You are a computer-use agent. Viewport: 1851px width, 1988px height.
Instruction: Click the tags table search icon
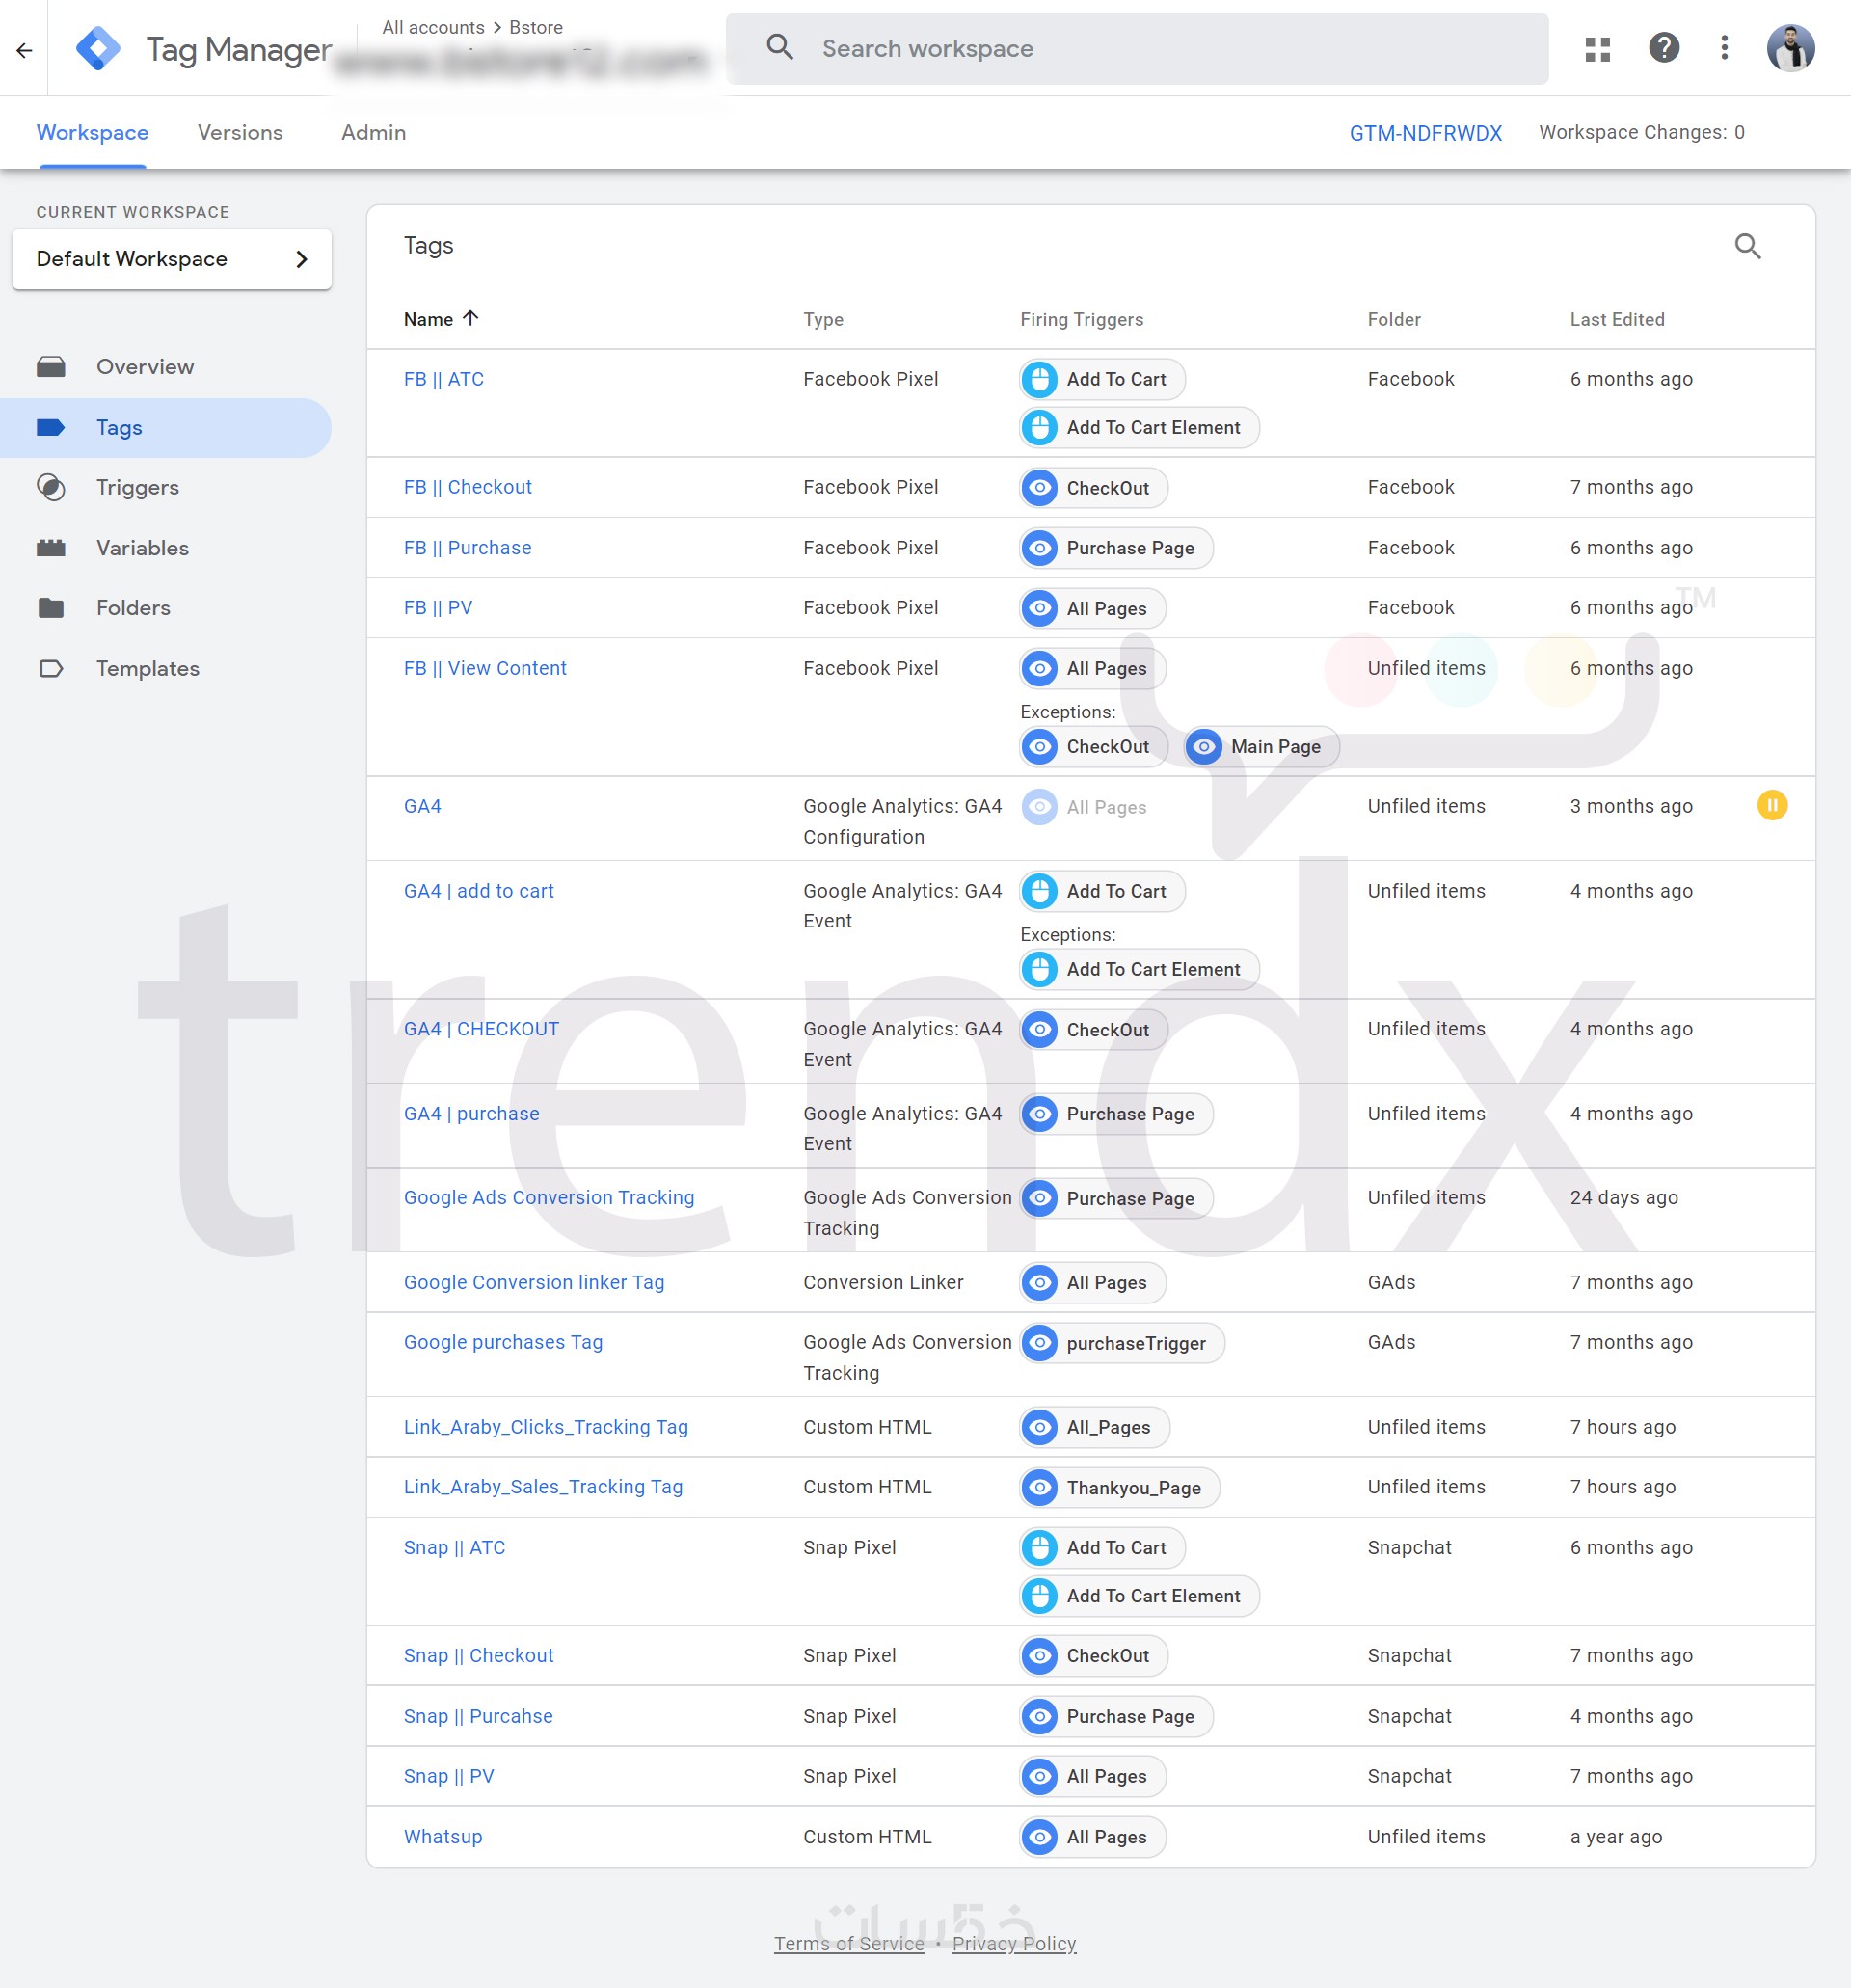1746,246
